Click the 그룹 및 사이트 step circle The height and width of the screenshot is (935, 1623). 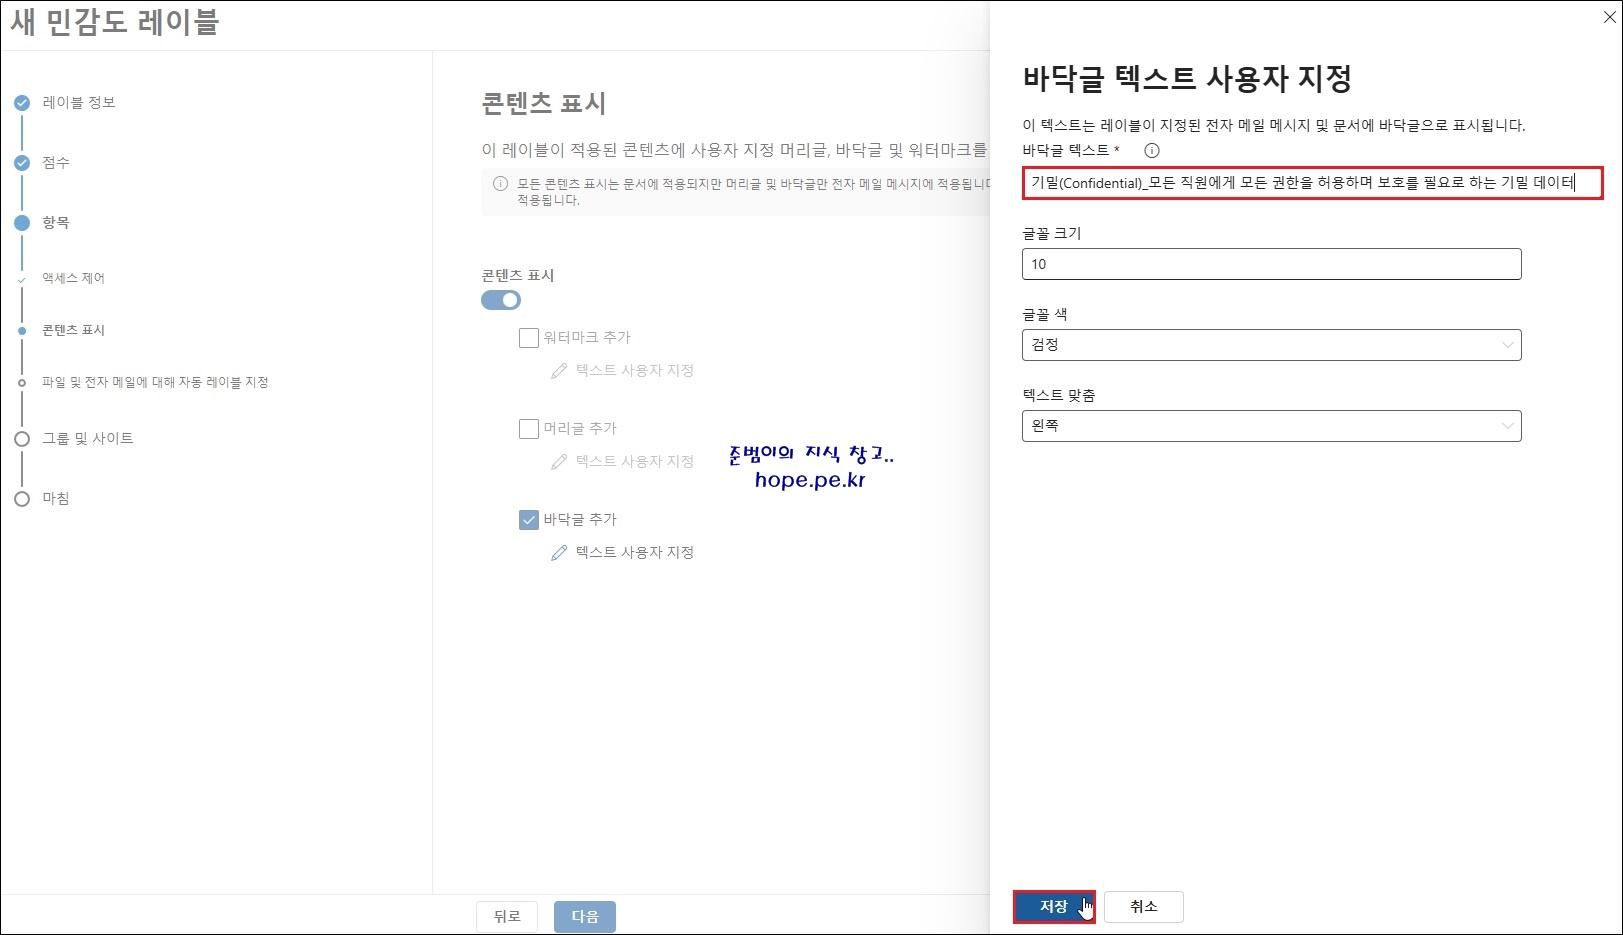(22, 439)
